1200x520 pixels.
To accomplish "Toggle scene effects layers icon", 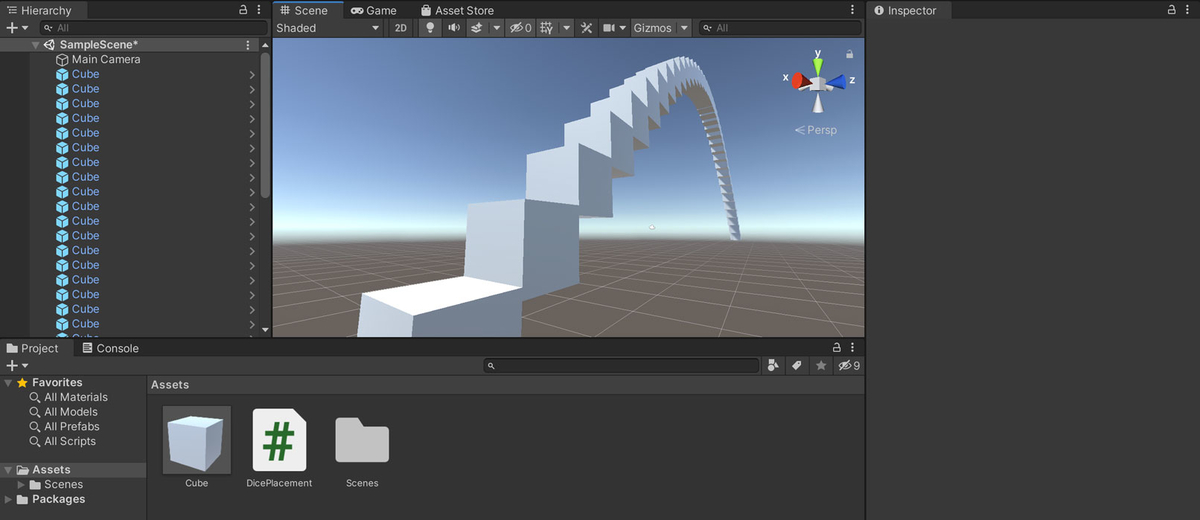I will click(x=477, y=28).
